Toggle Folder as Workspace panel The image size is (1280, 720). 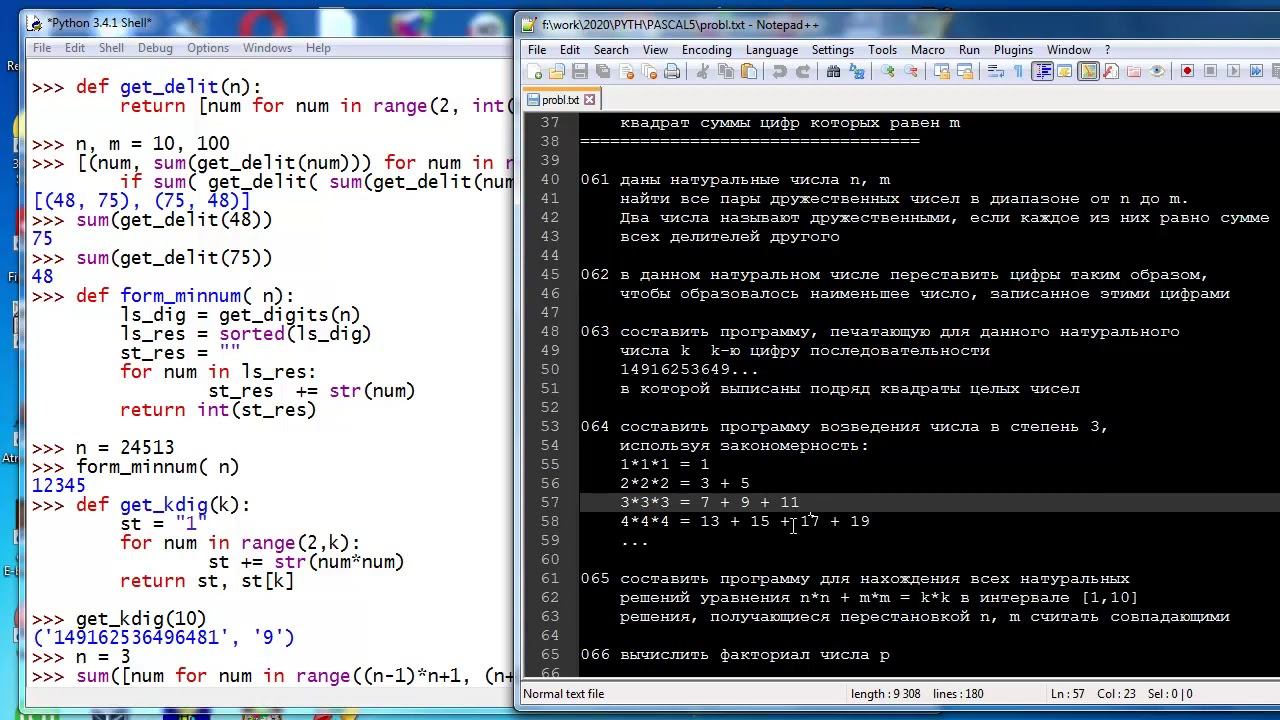tap(1134, 71)
